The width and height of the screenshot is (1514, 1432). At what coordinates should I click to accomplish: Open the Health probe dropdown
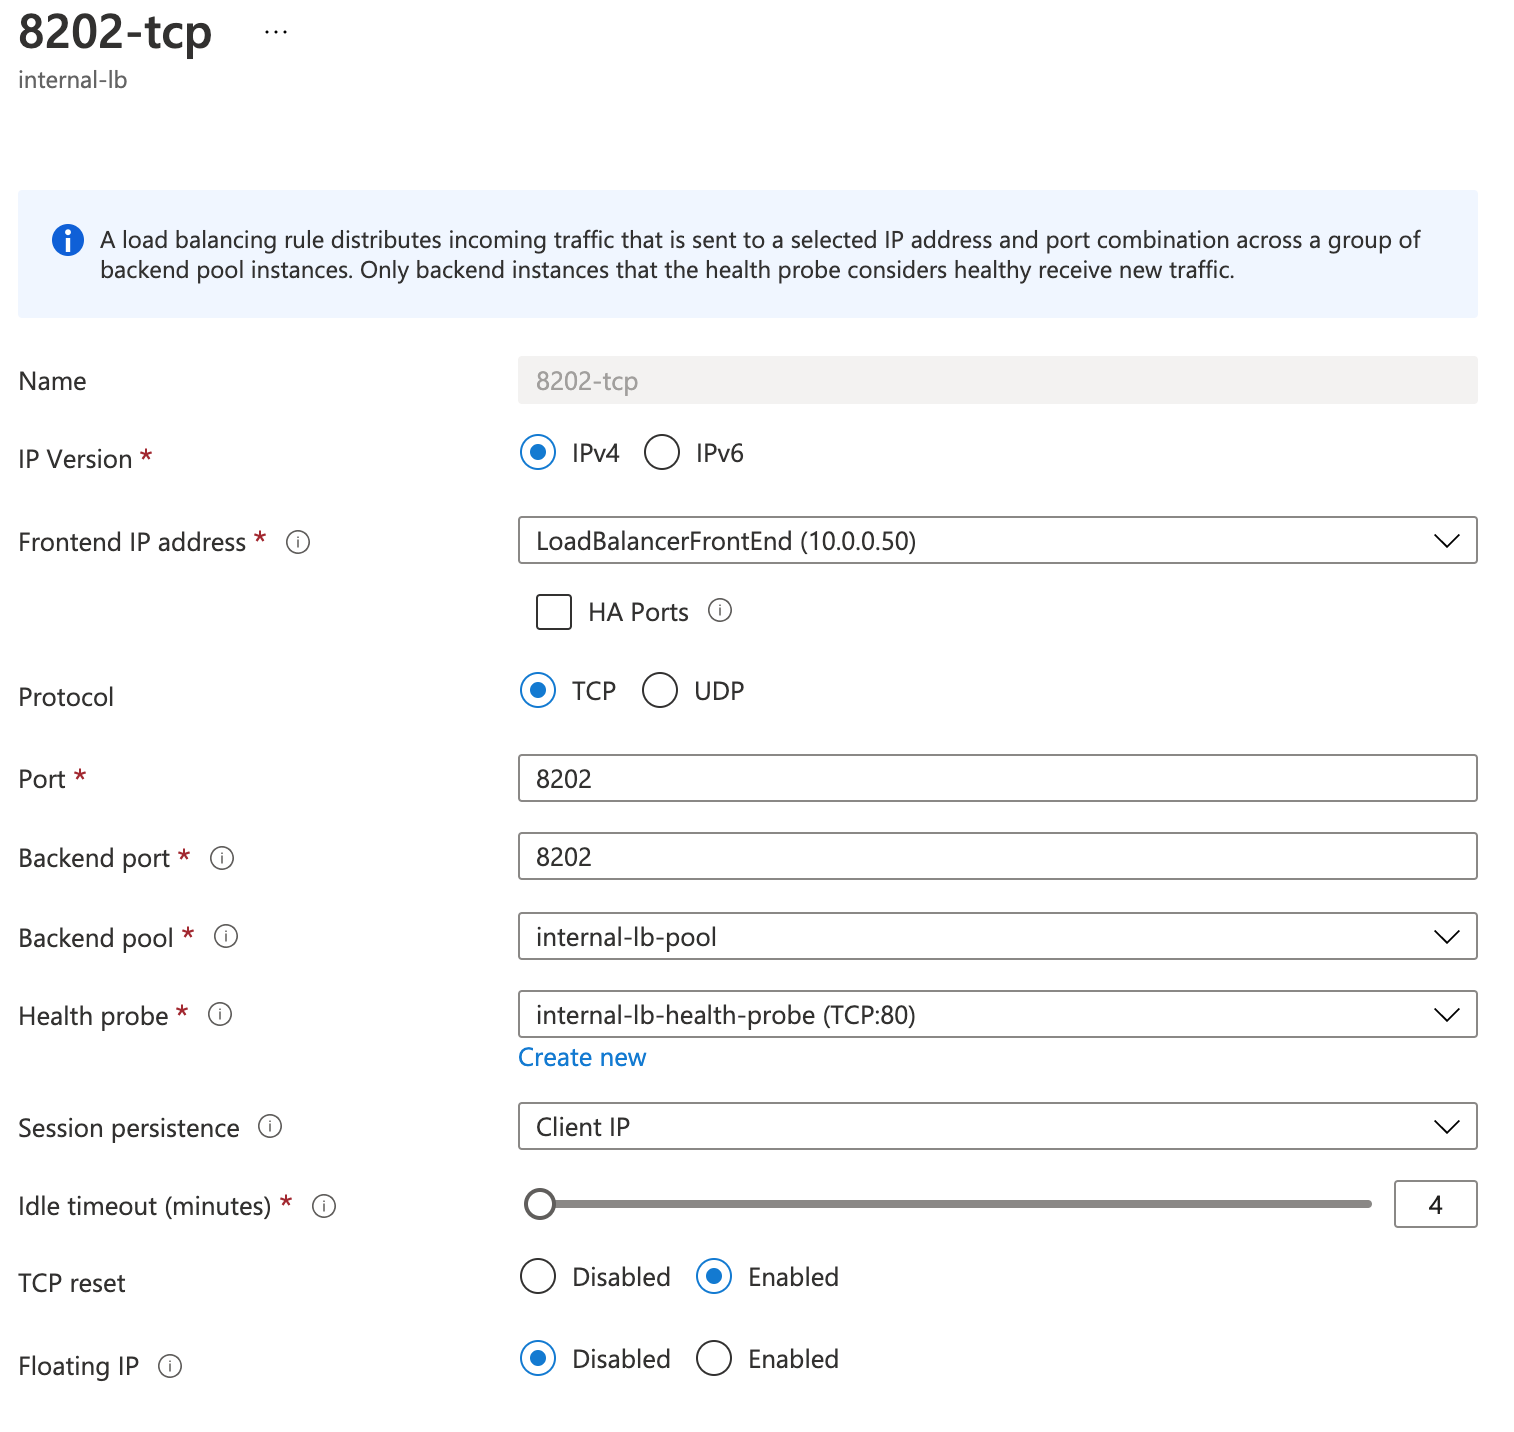(x=997, y=1014)
